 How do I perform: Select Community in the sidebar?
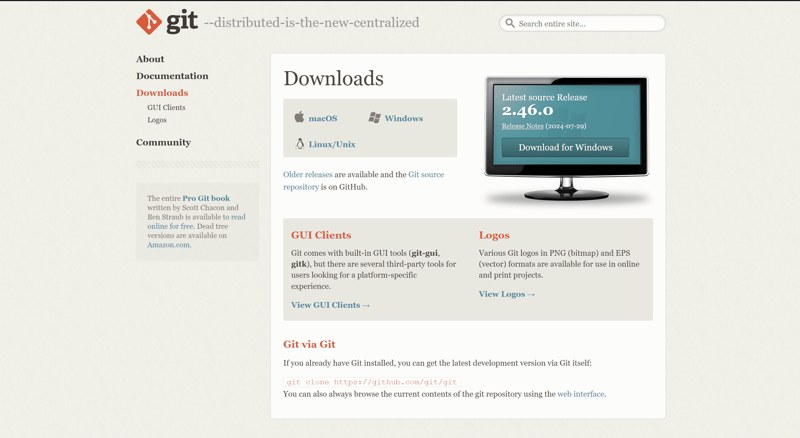point(163,142)
